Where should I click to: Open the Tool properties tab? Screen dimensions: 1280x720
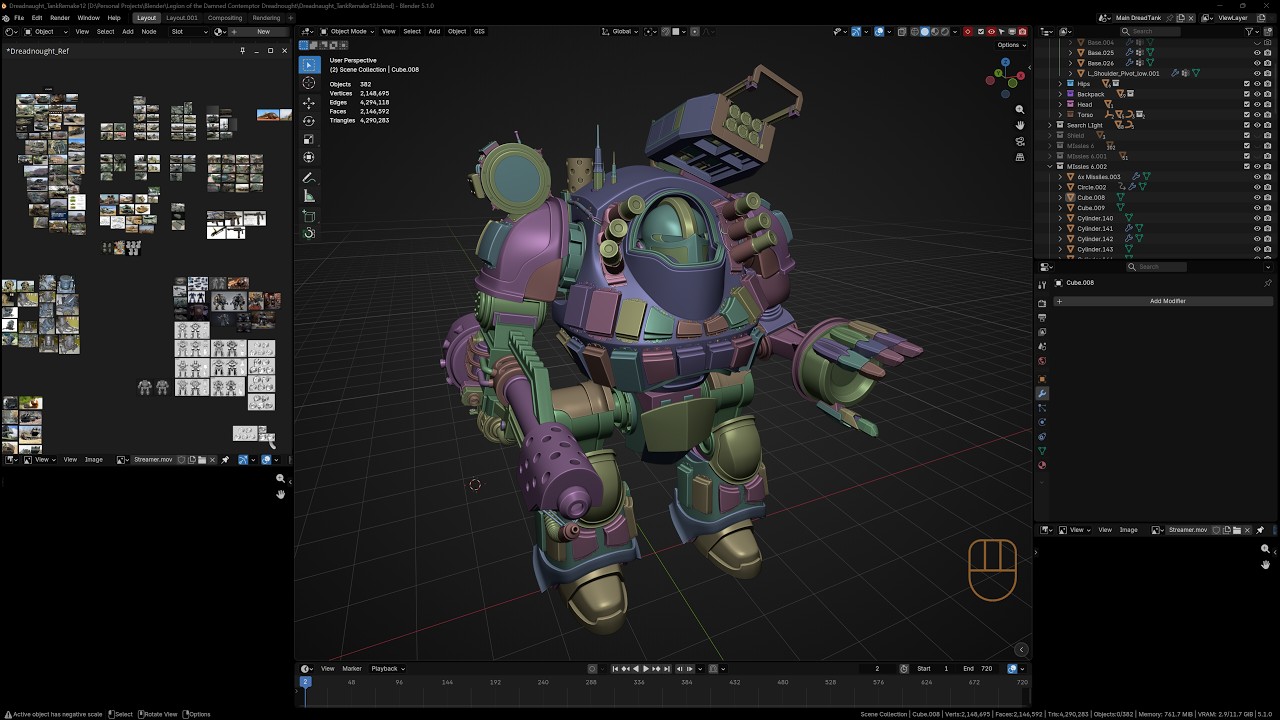tap(1042, 285)
